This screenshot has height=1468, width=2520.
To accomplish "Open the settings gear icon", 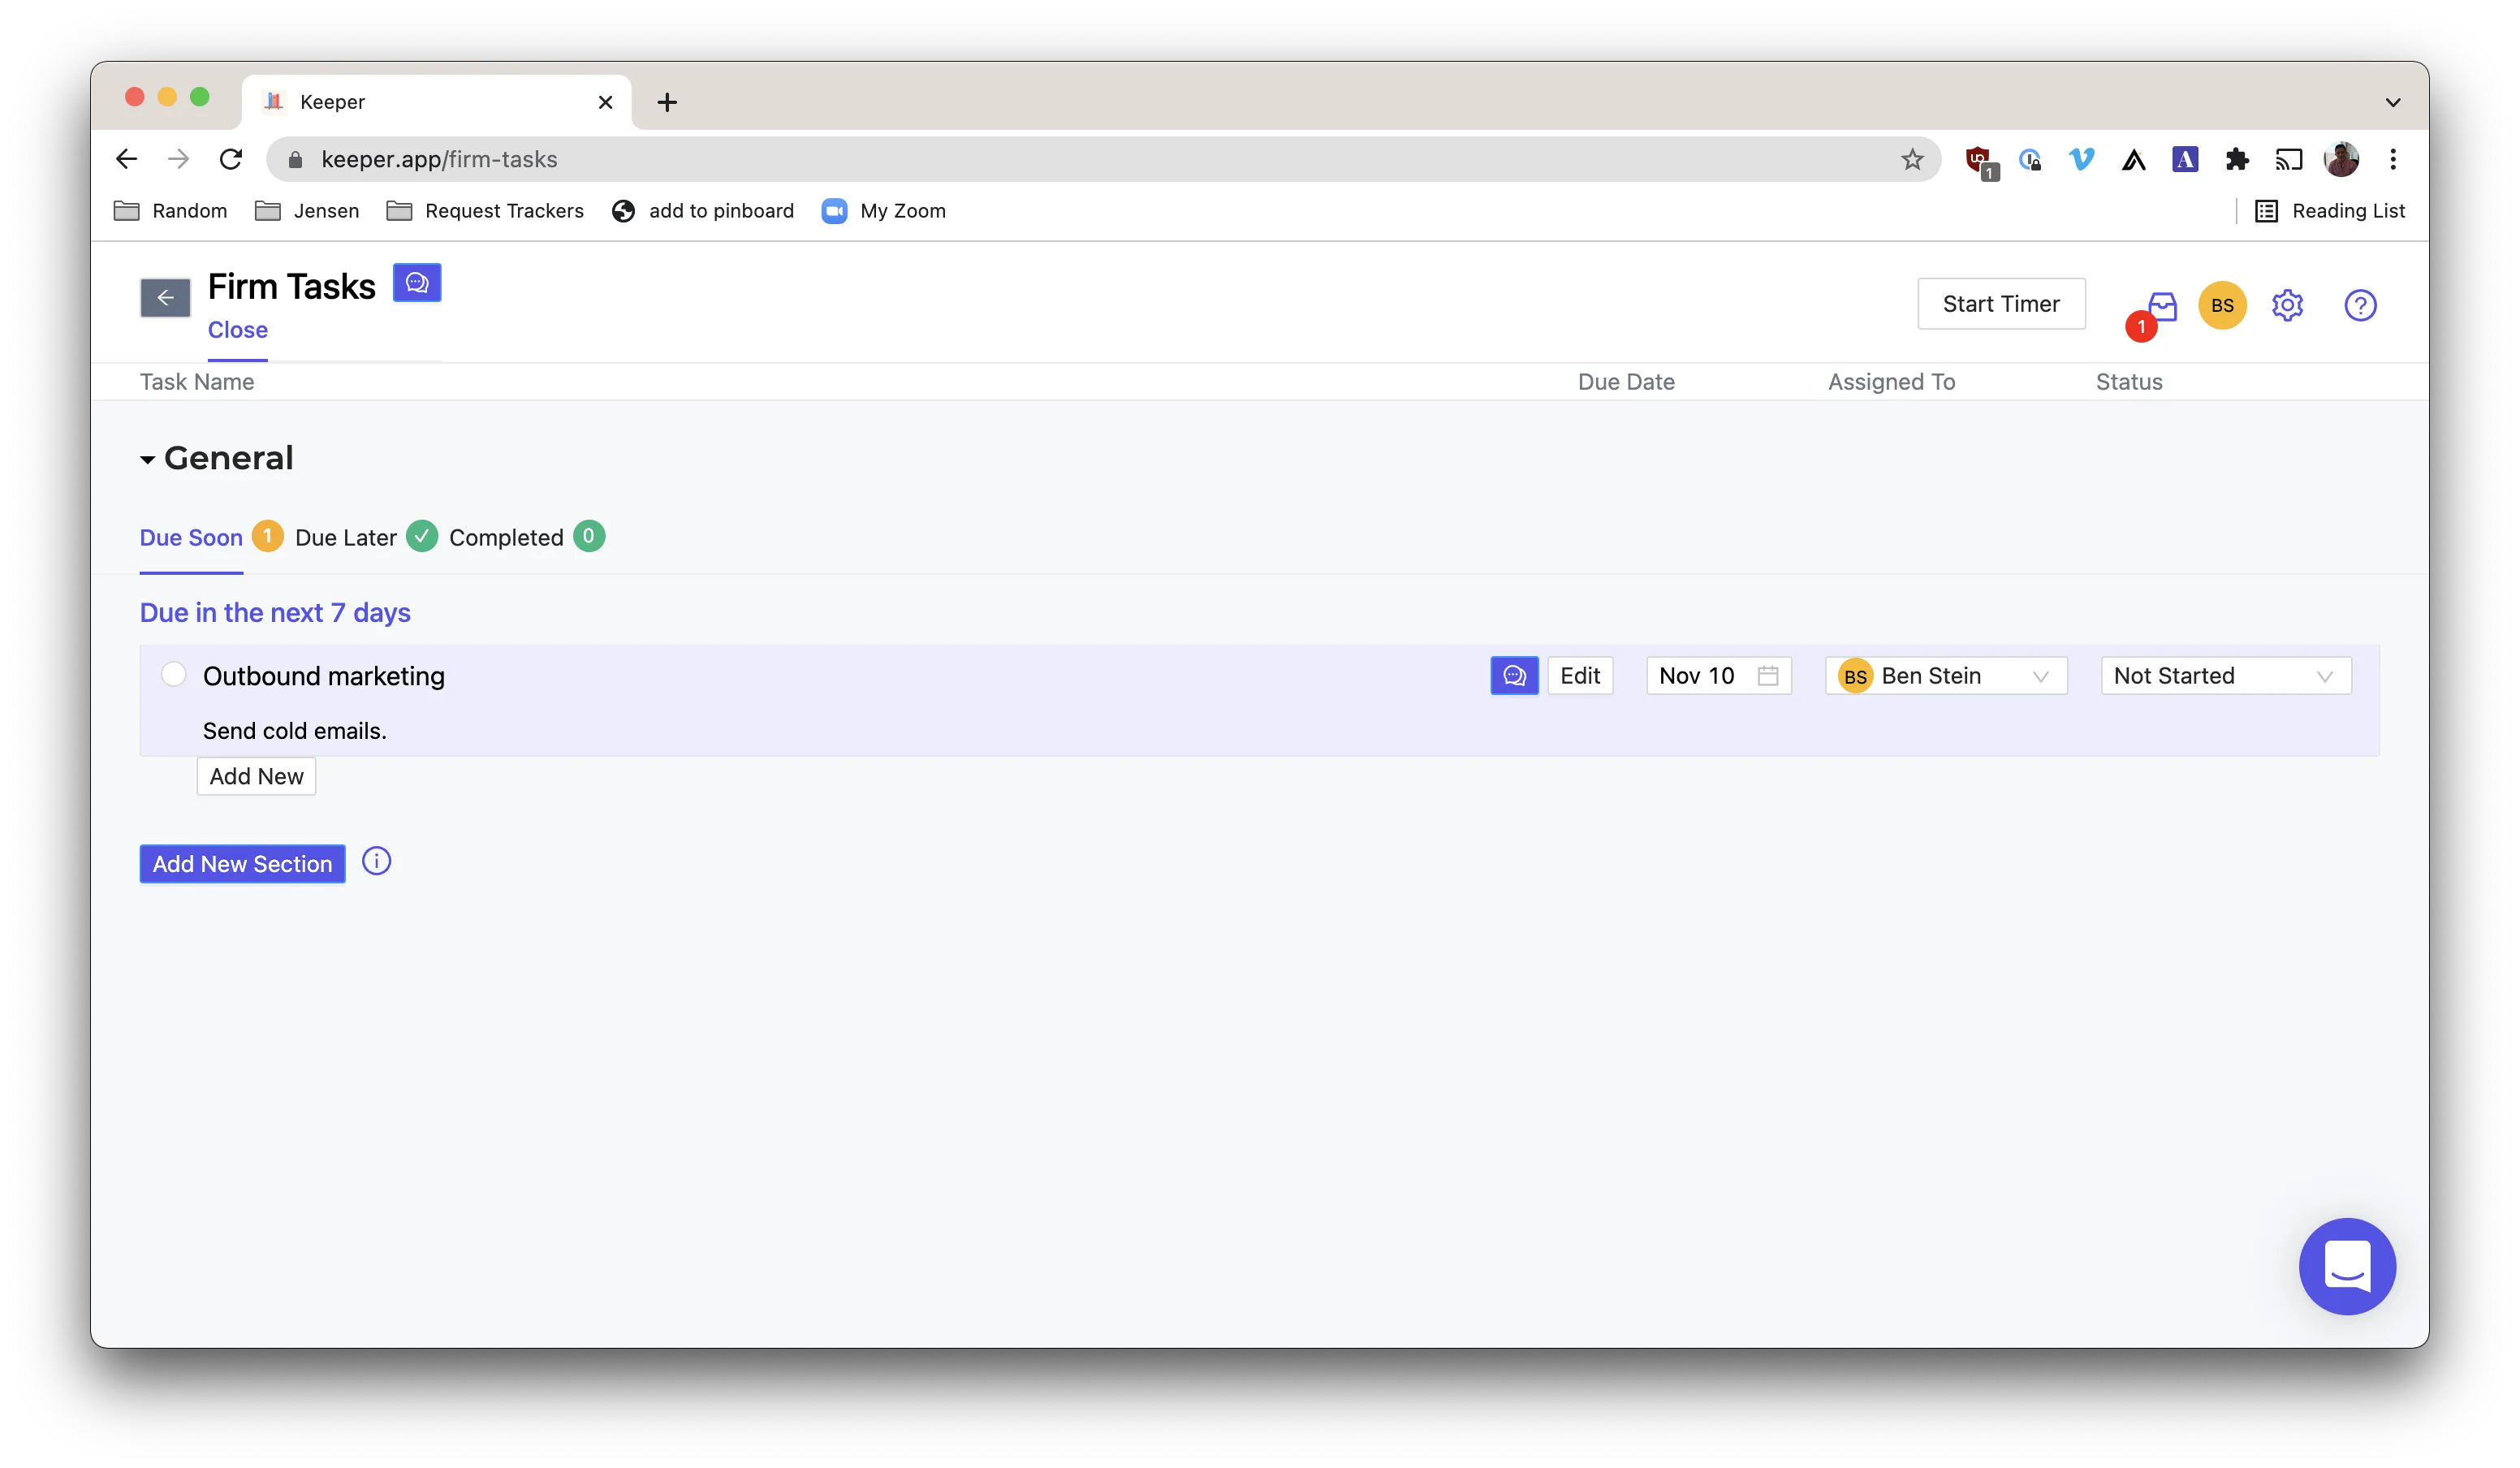I will click(x=2287, y=305).
